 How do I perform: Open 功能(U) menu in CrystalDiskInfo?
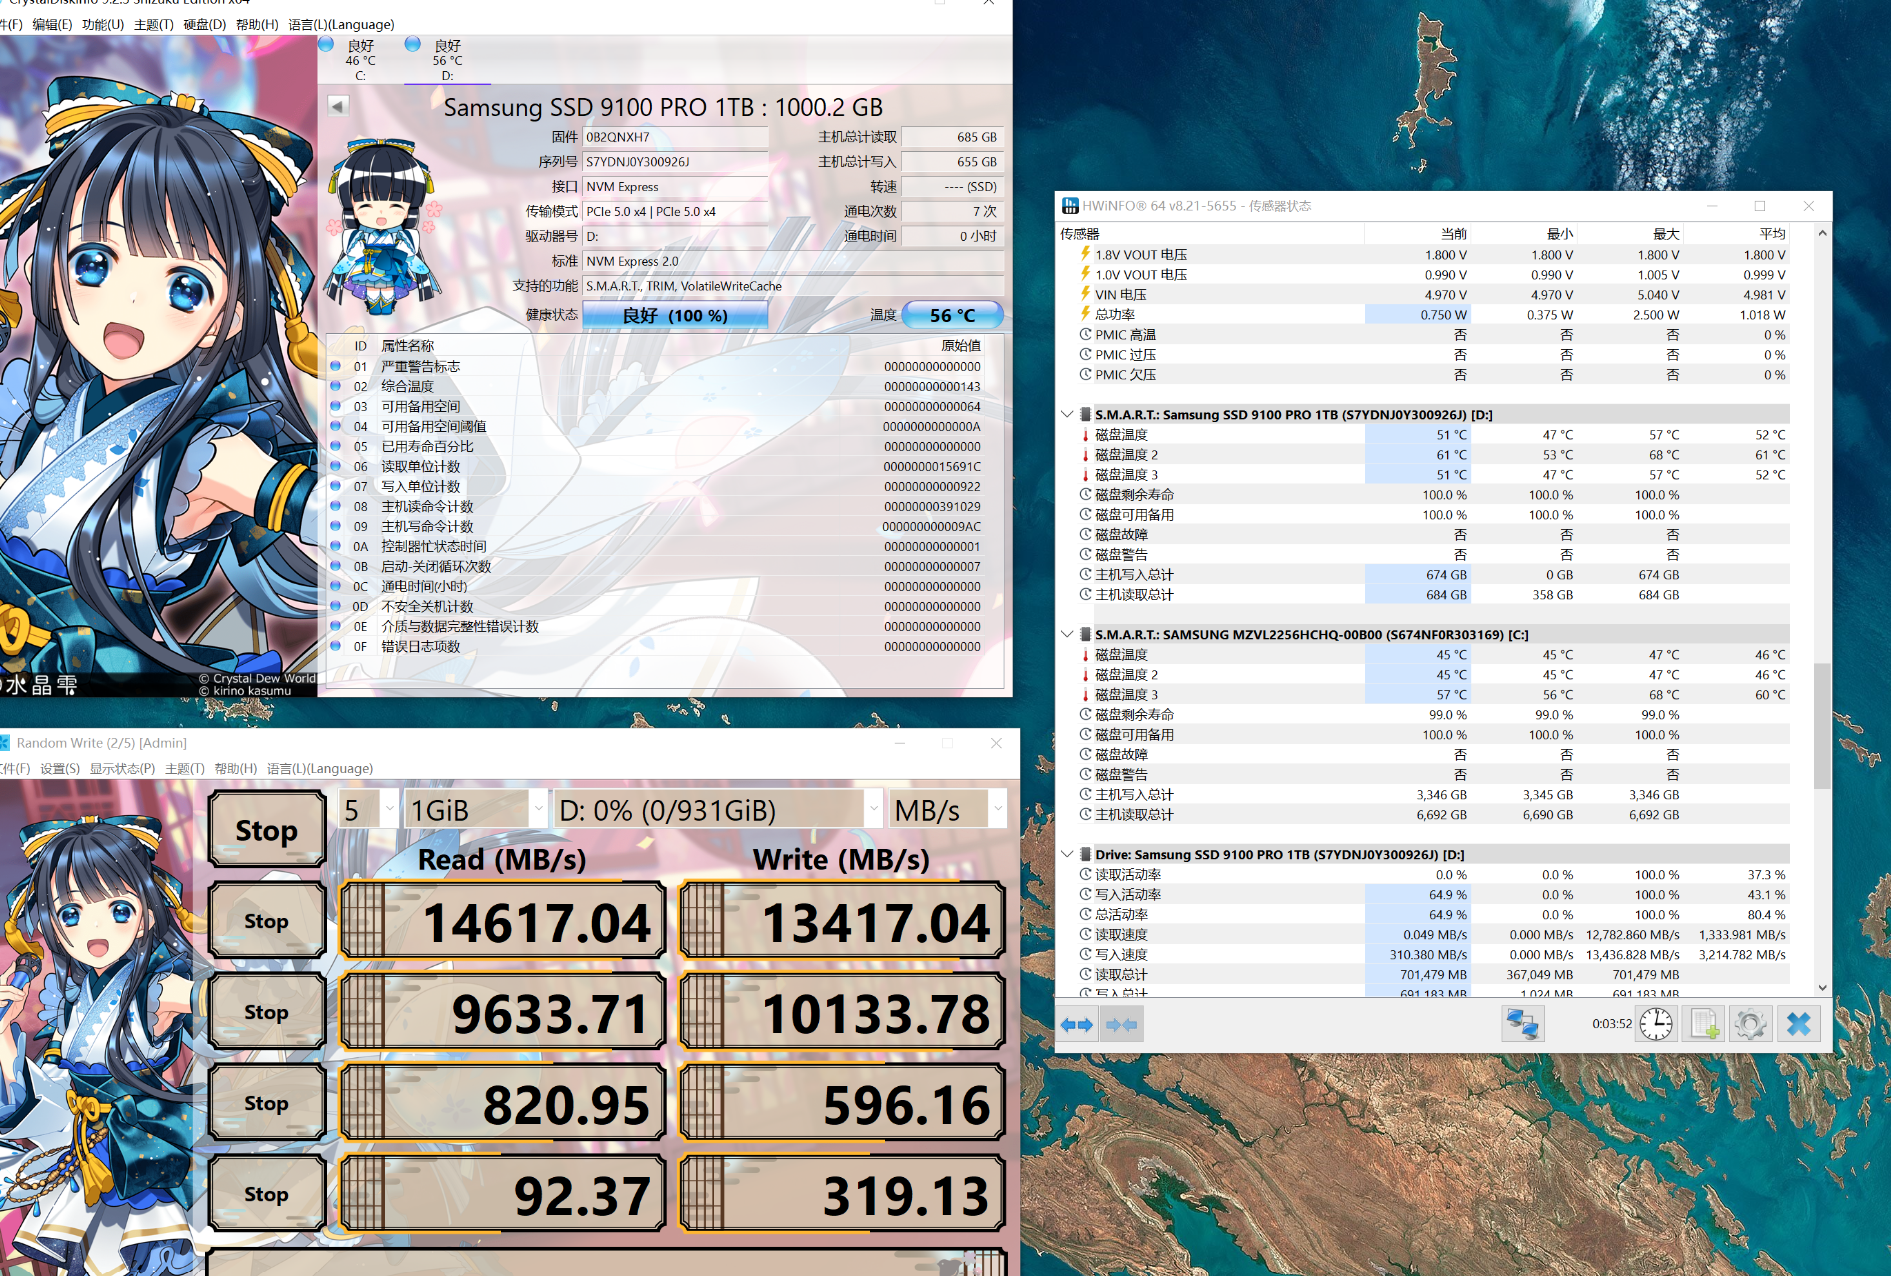(x=103, y=24)
